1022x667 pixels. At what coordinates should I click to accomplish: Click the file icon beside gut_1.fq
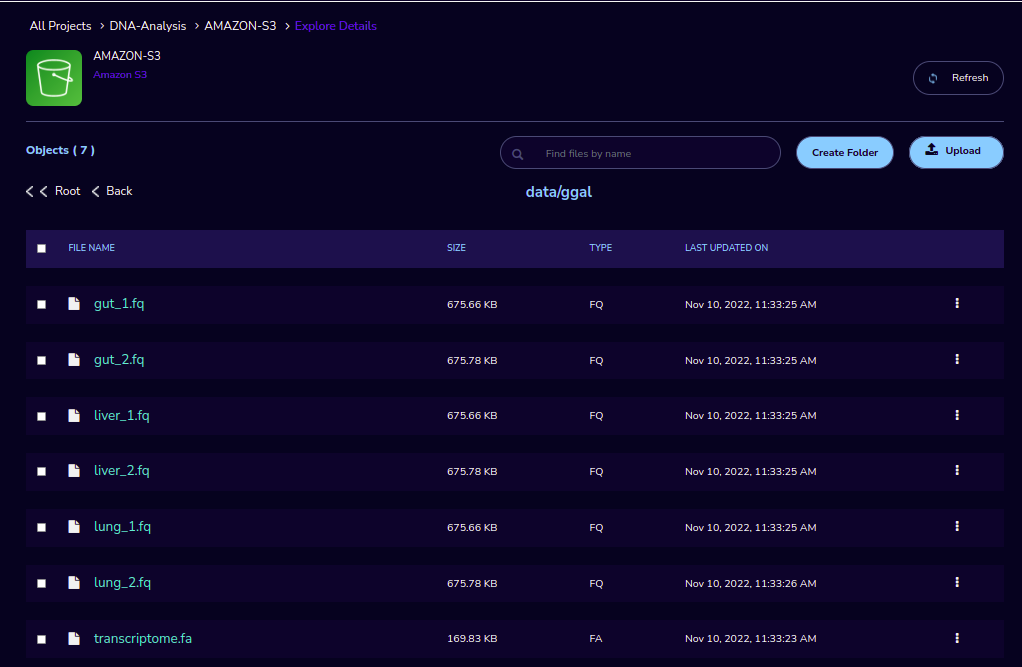[74, 304]
